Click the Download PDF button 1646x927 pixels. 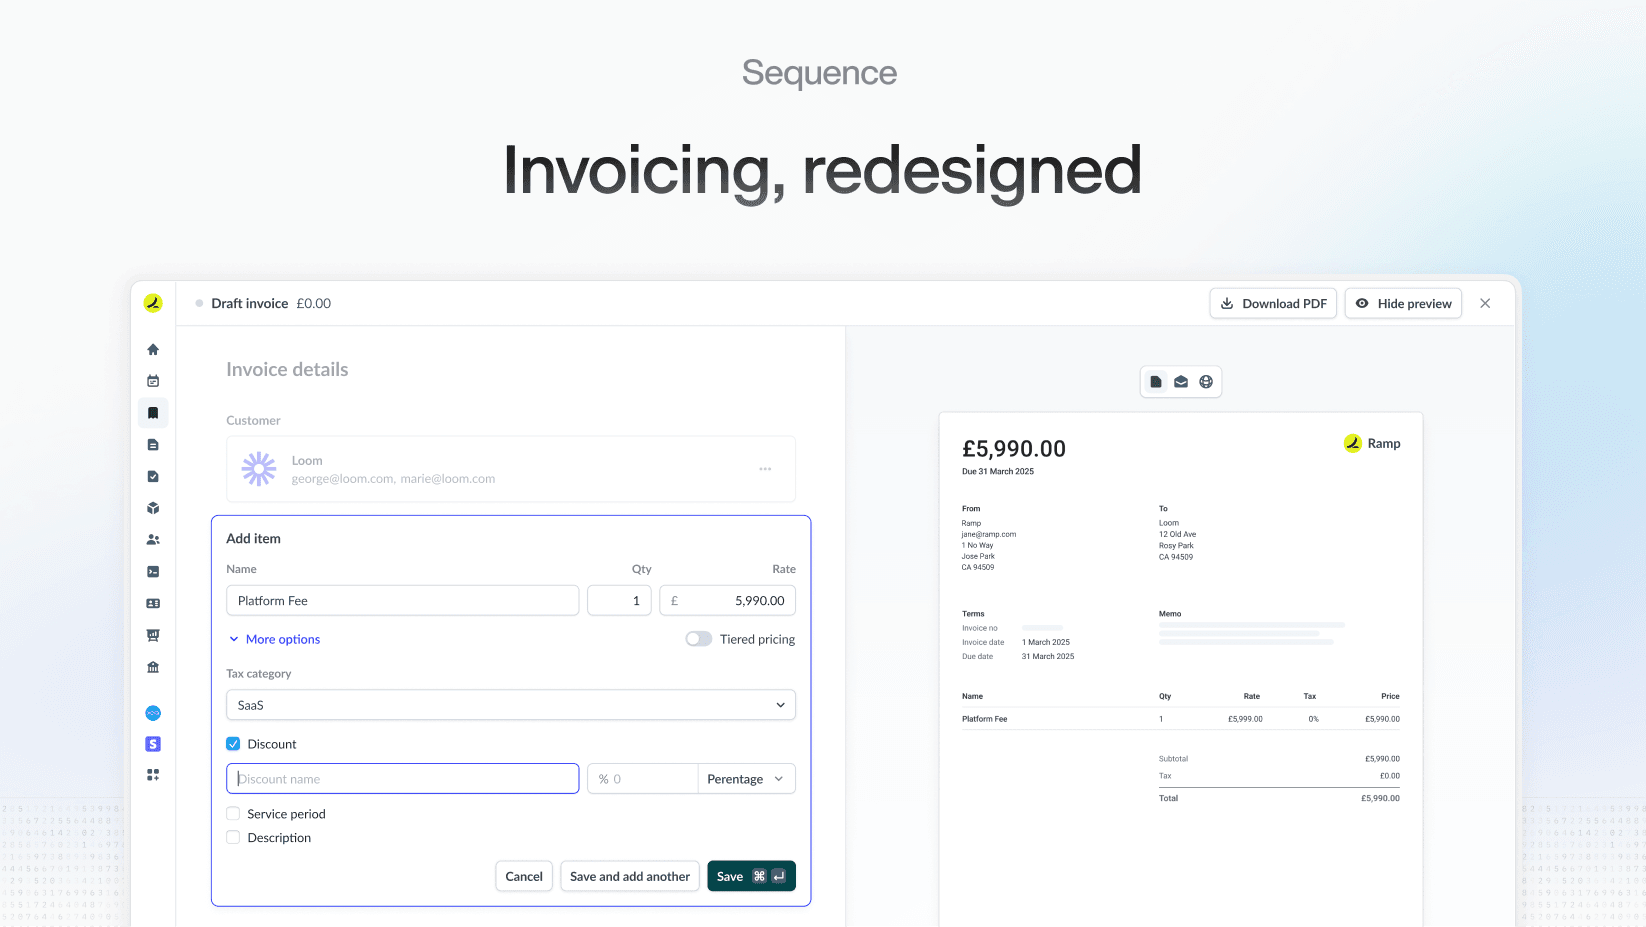pyautogui.click(x=1273, y=304)
